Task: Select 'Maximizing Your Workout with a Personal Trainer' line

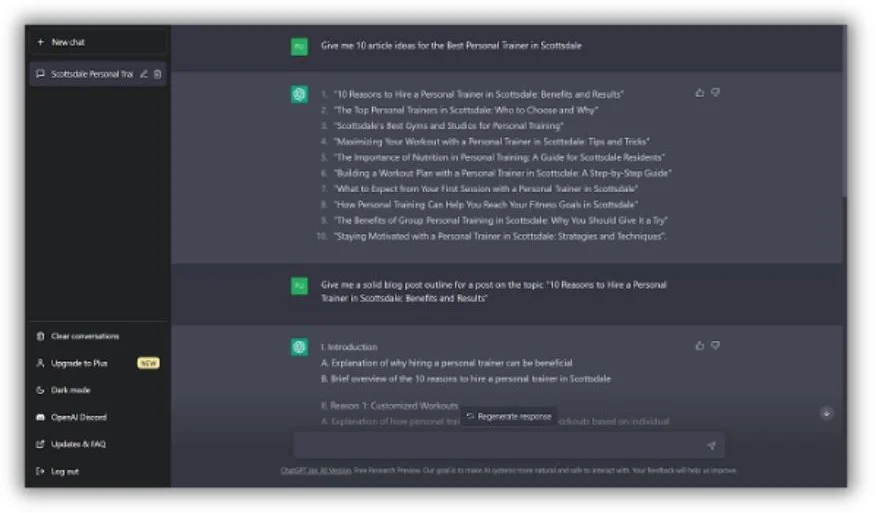Action: [492, 142]
